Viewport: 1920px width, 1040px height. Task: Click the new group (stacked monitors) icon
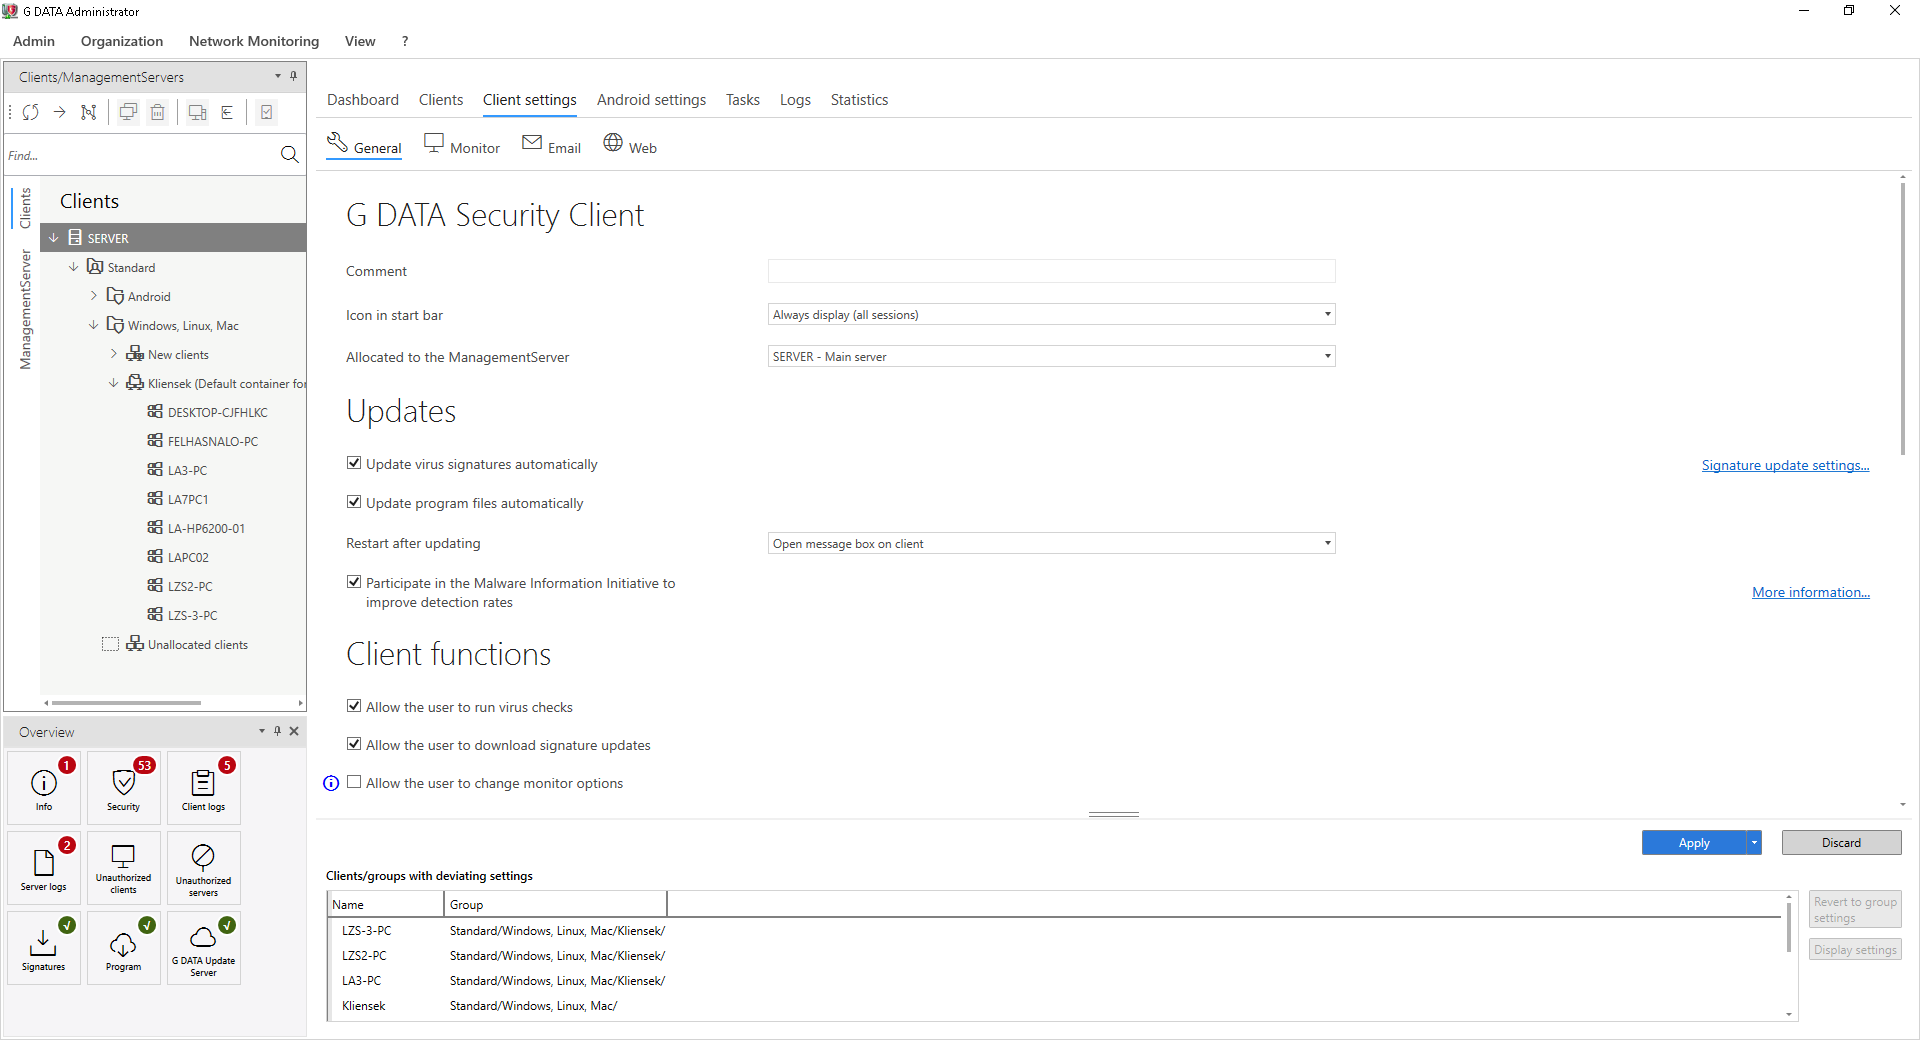128,112
